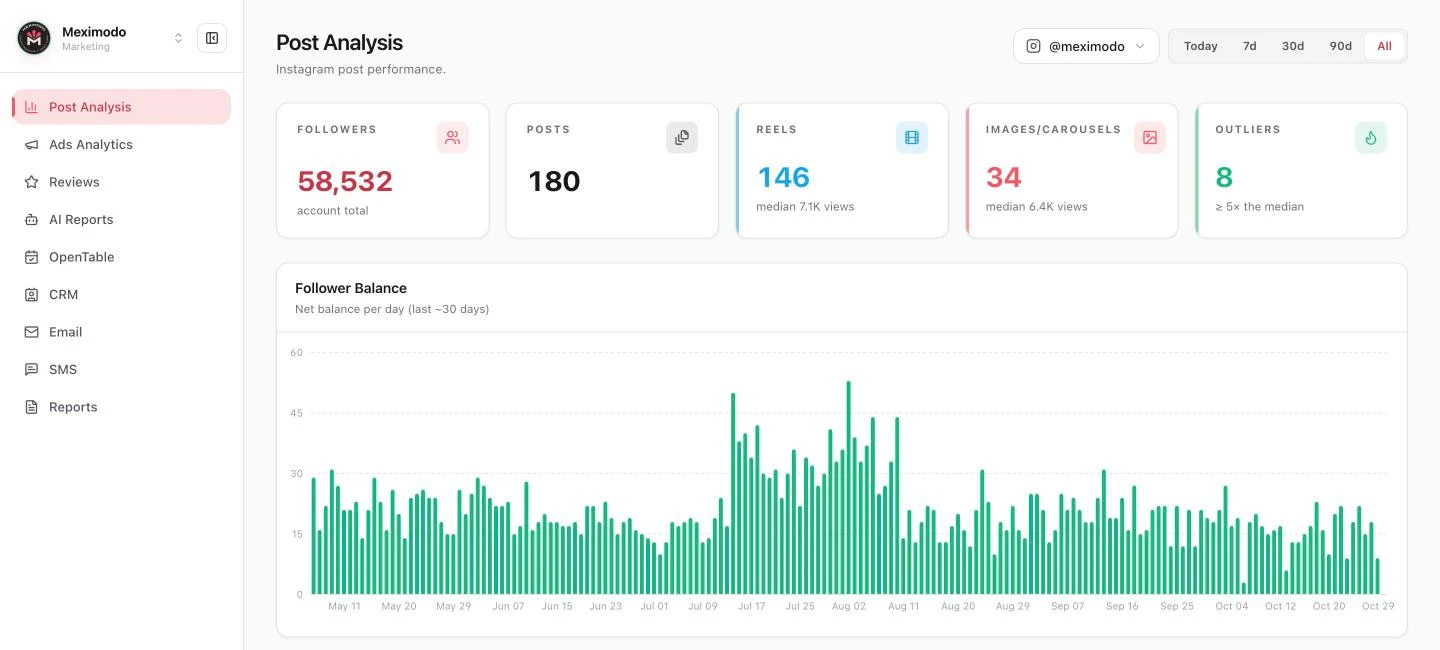Open the Reviews section
The height and width of the screenshot is (650, 1440).
tap(121, 182)
